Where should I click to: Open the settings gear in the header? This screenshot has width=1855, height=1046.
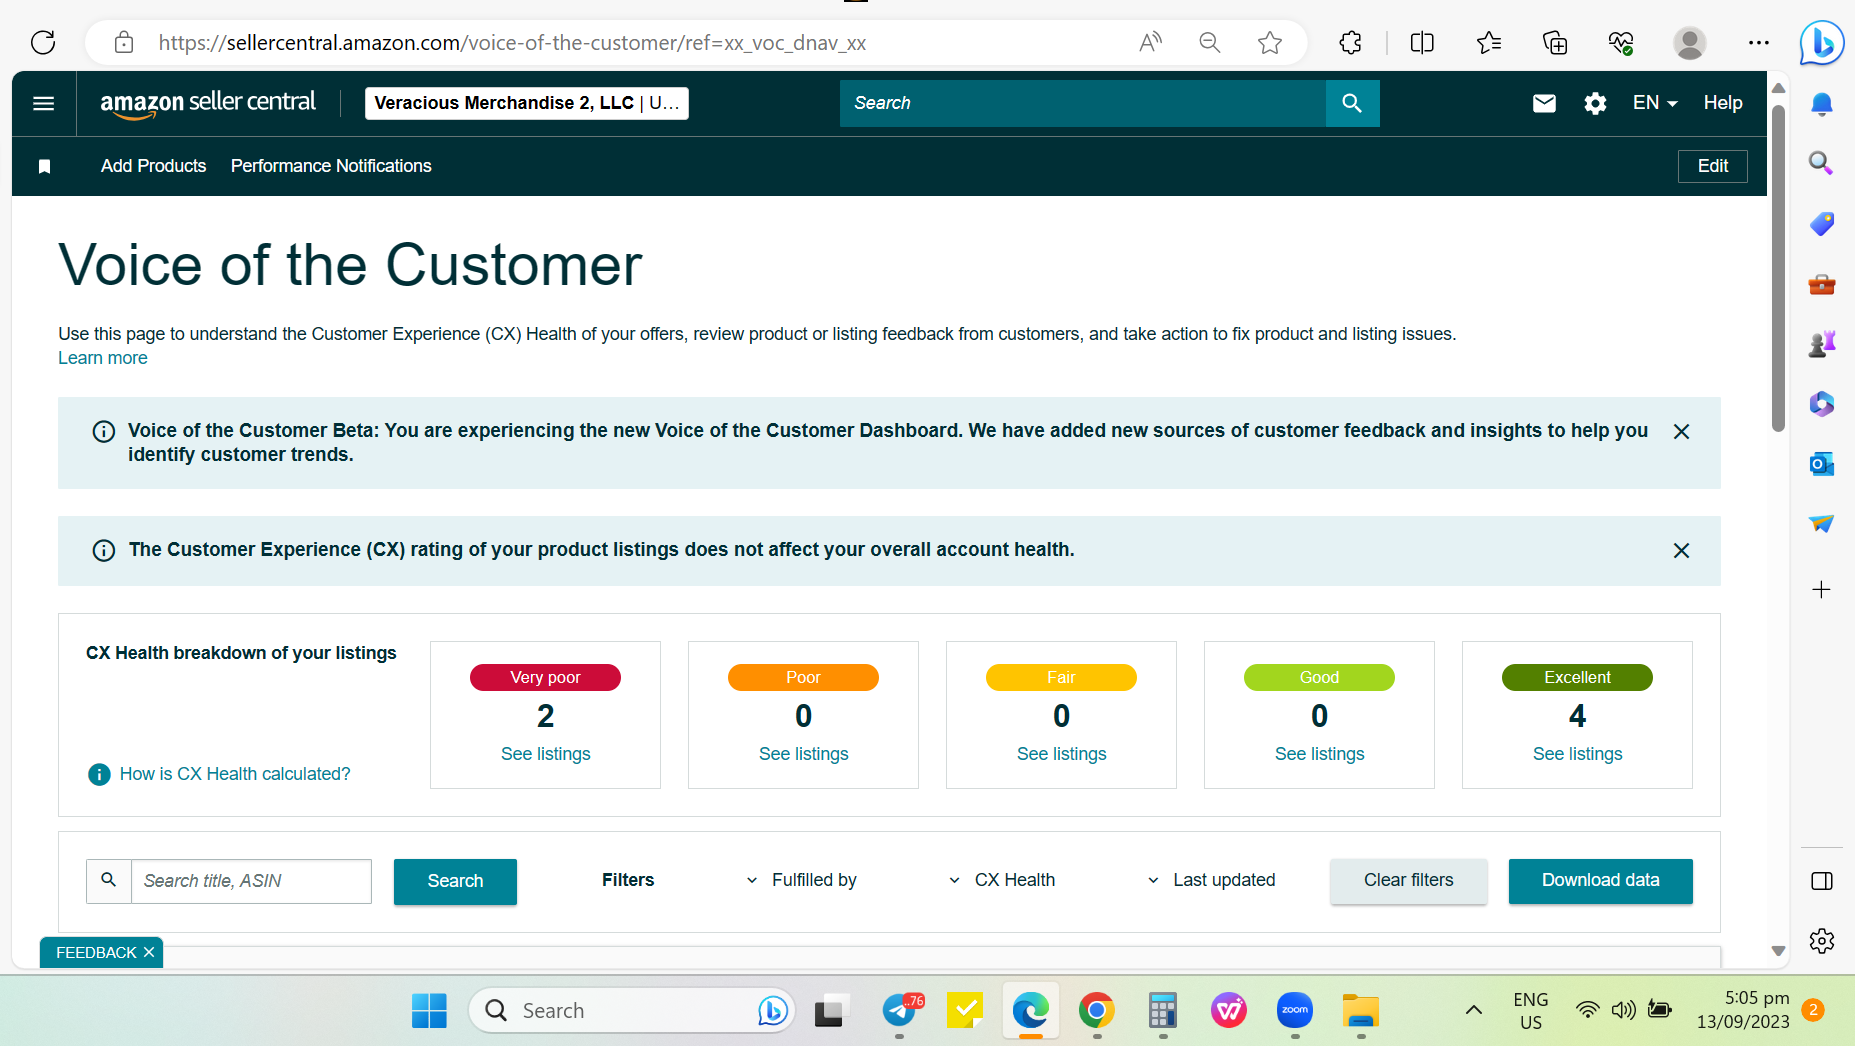[x=1595, y=103]
